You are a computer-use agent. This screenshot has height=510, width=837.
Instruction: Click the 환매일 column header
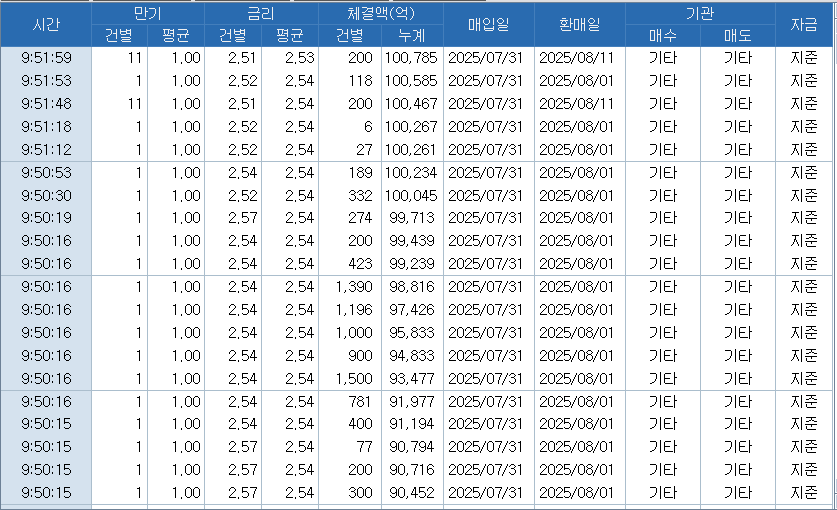point(578,24)
